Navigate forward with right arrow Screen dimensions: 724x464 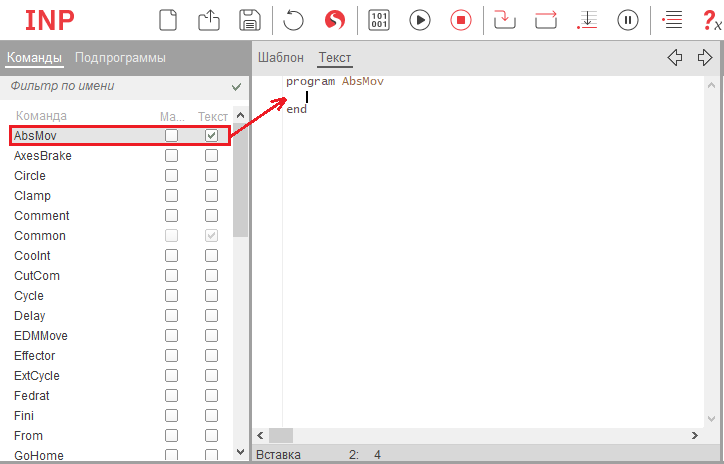pyautogui.click(x=705, y=58)
